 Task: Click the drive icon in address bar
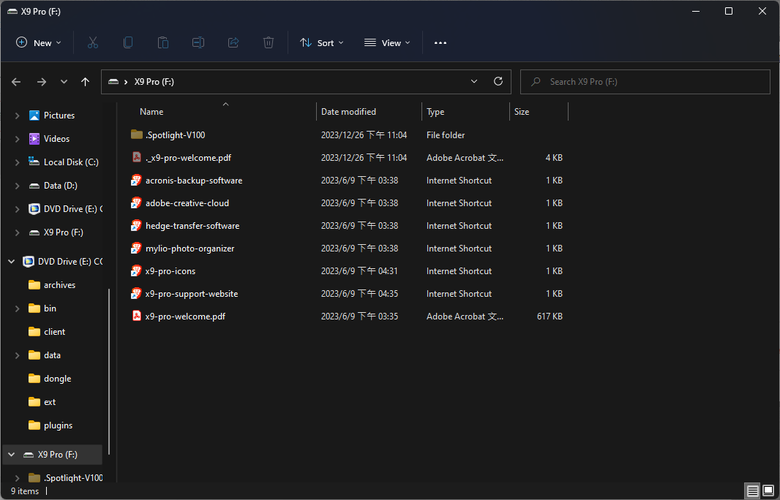pyautogui.click(x=113, y=82)
